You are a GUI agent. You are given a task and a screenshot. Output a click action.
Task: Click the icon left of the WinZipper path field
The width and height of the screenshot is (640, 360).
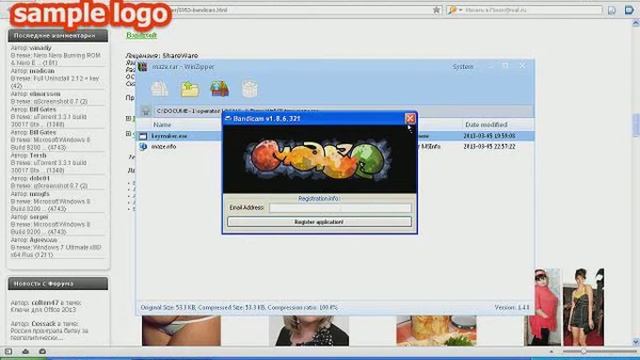pyautogui.click(x=146, y=111)
